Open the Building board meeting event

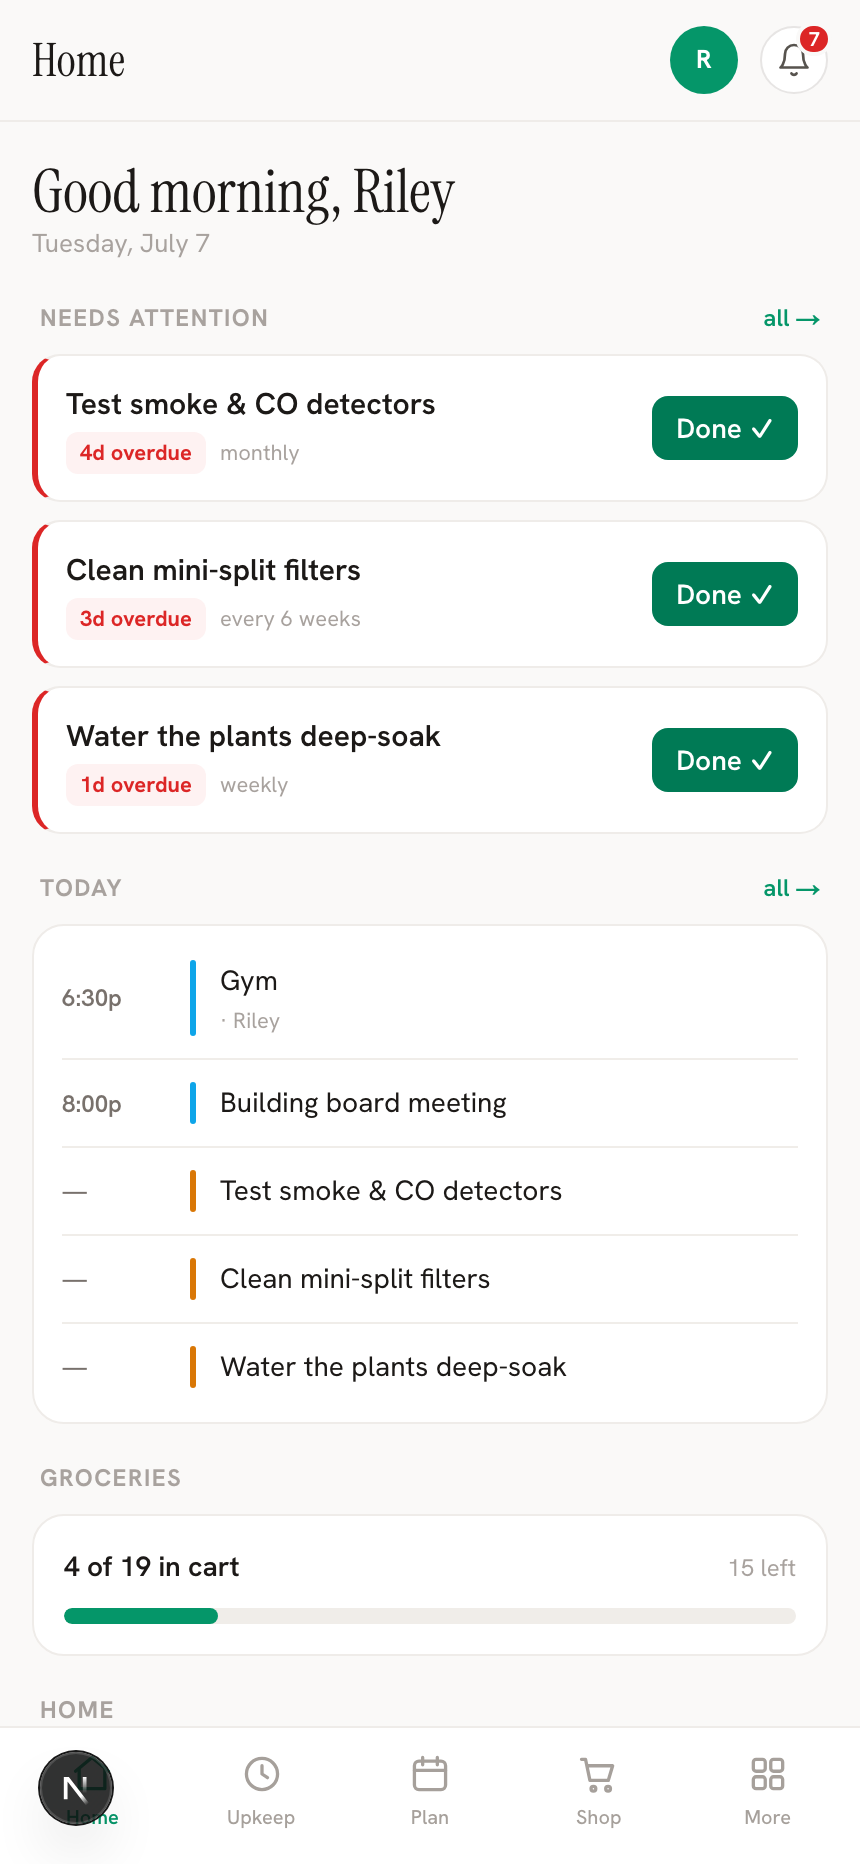point(430,1103)
